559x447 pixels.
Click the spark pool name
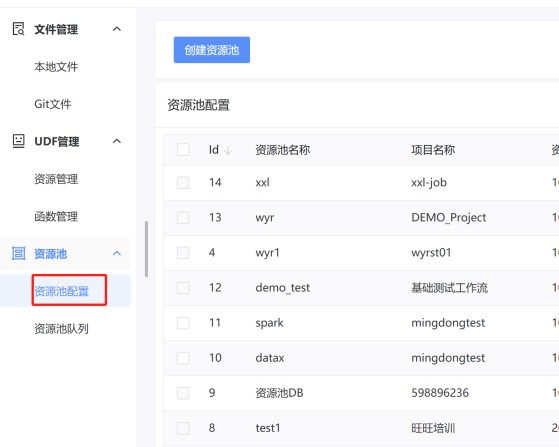pyautogui.click(x=270, y=323)
